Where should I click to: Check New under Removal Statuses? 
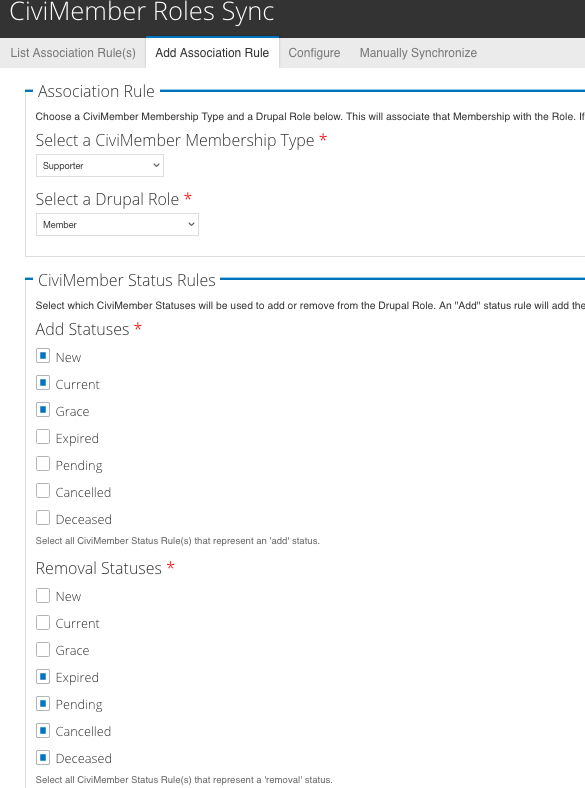click(43, 596)
